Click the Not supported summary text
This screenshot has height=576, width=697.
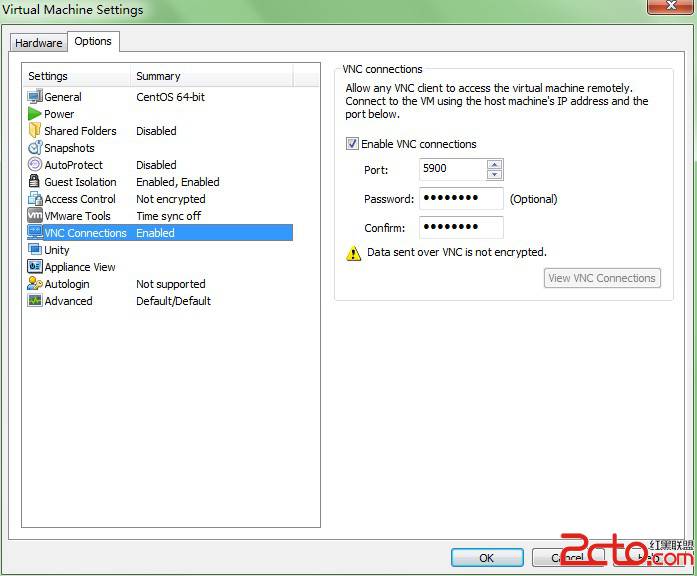[x=171, y=284]
